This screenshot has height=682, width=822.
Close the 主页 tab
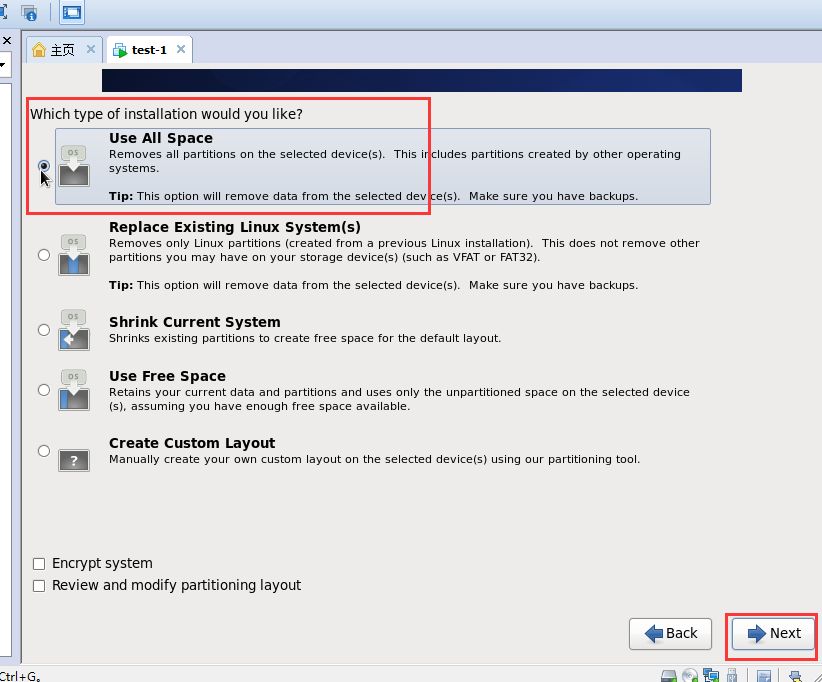coord(91,49)
